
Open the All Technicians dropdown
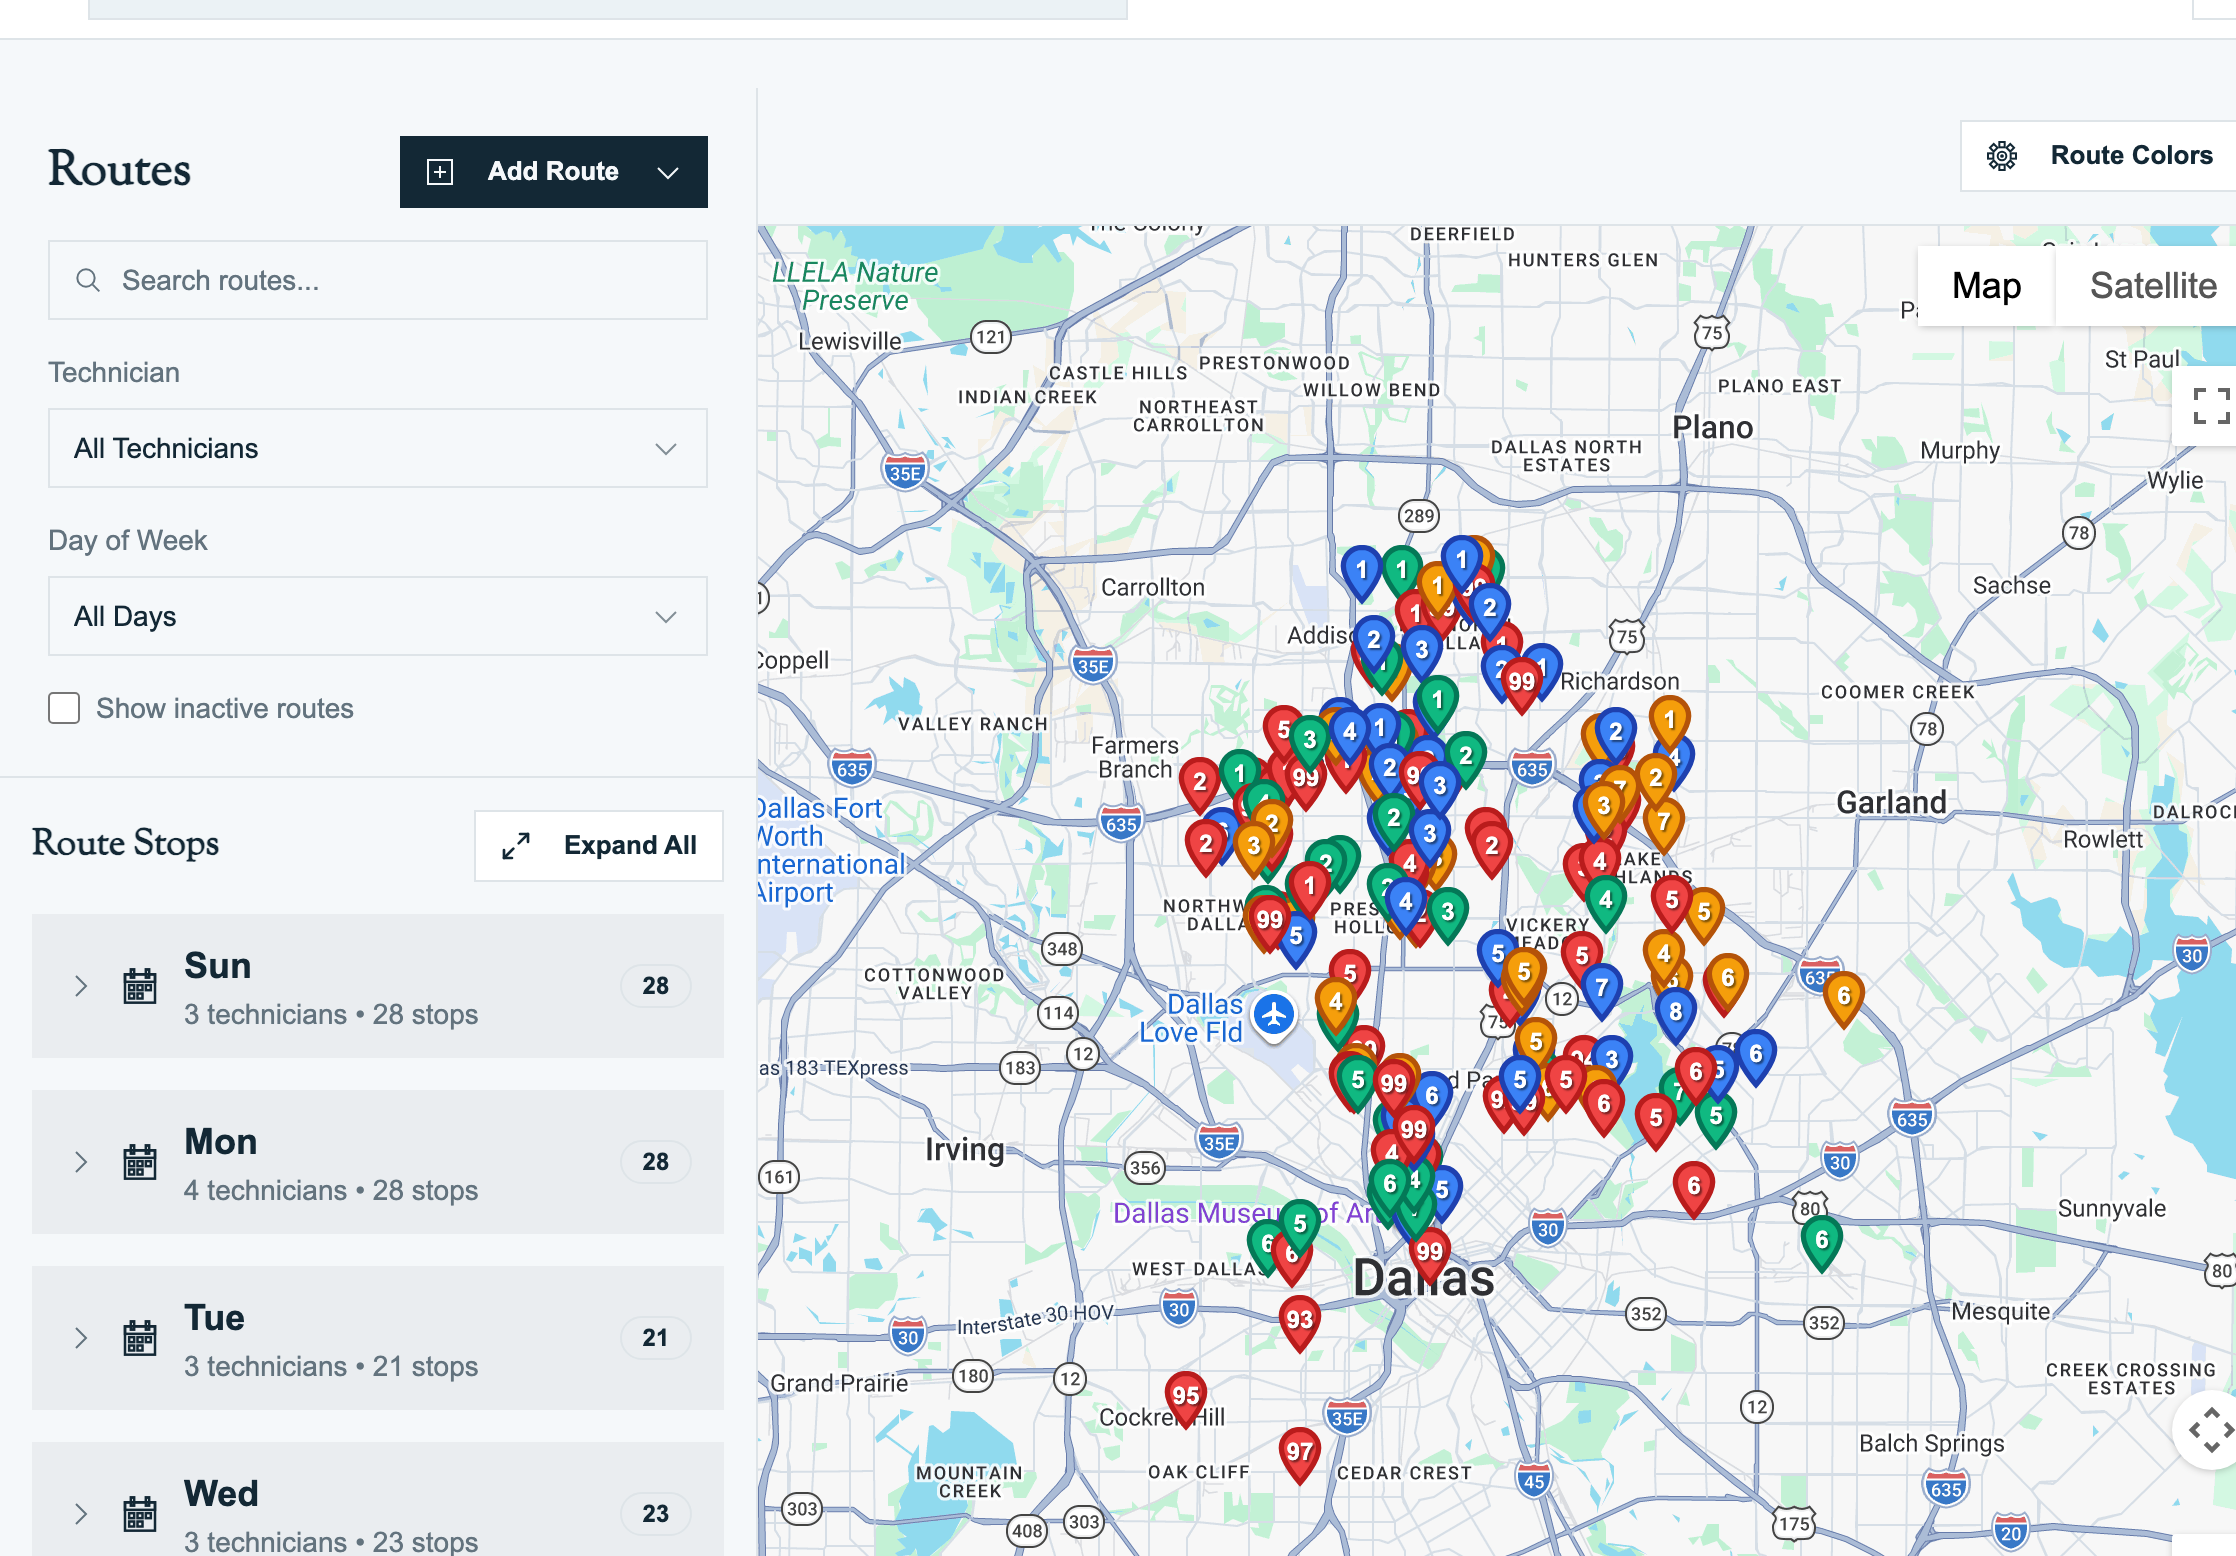coord(378,448)
